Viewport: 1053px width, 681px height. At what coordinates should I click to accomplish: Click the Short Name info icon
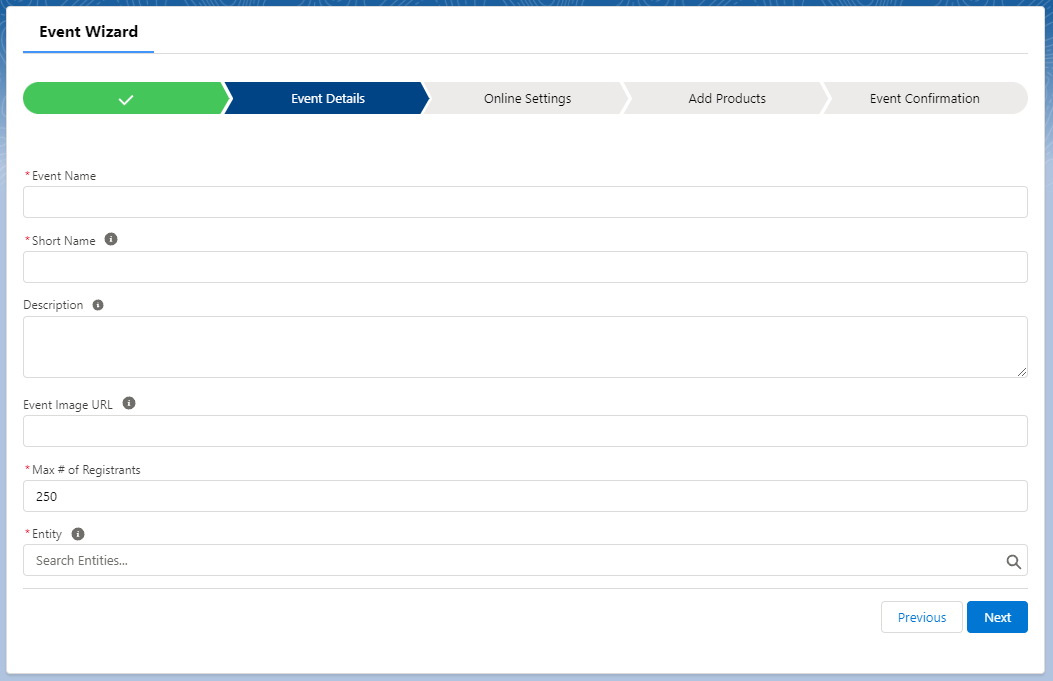(x=111, y=240)
